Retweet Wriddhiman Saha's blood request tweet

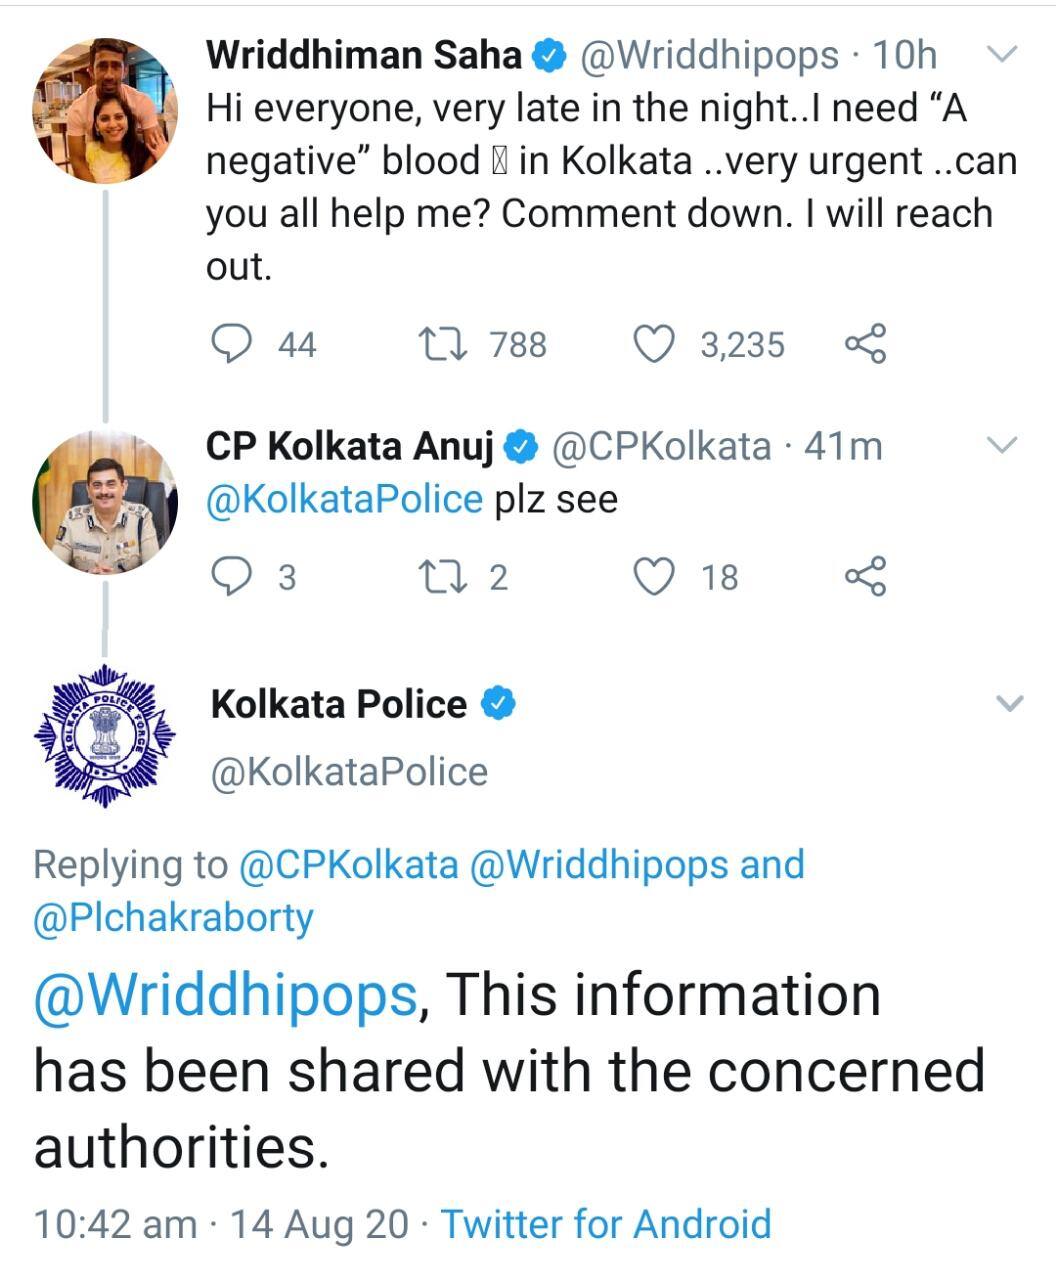[442, 344]
